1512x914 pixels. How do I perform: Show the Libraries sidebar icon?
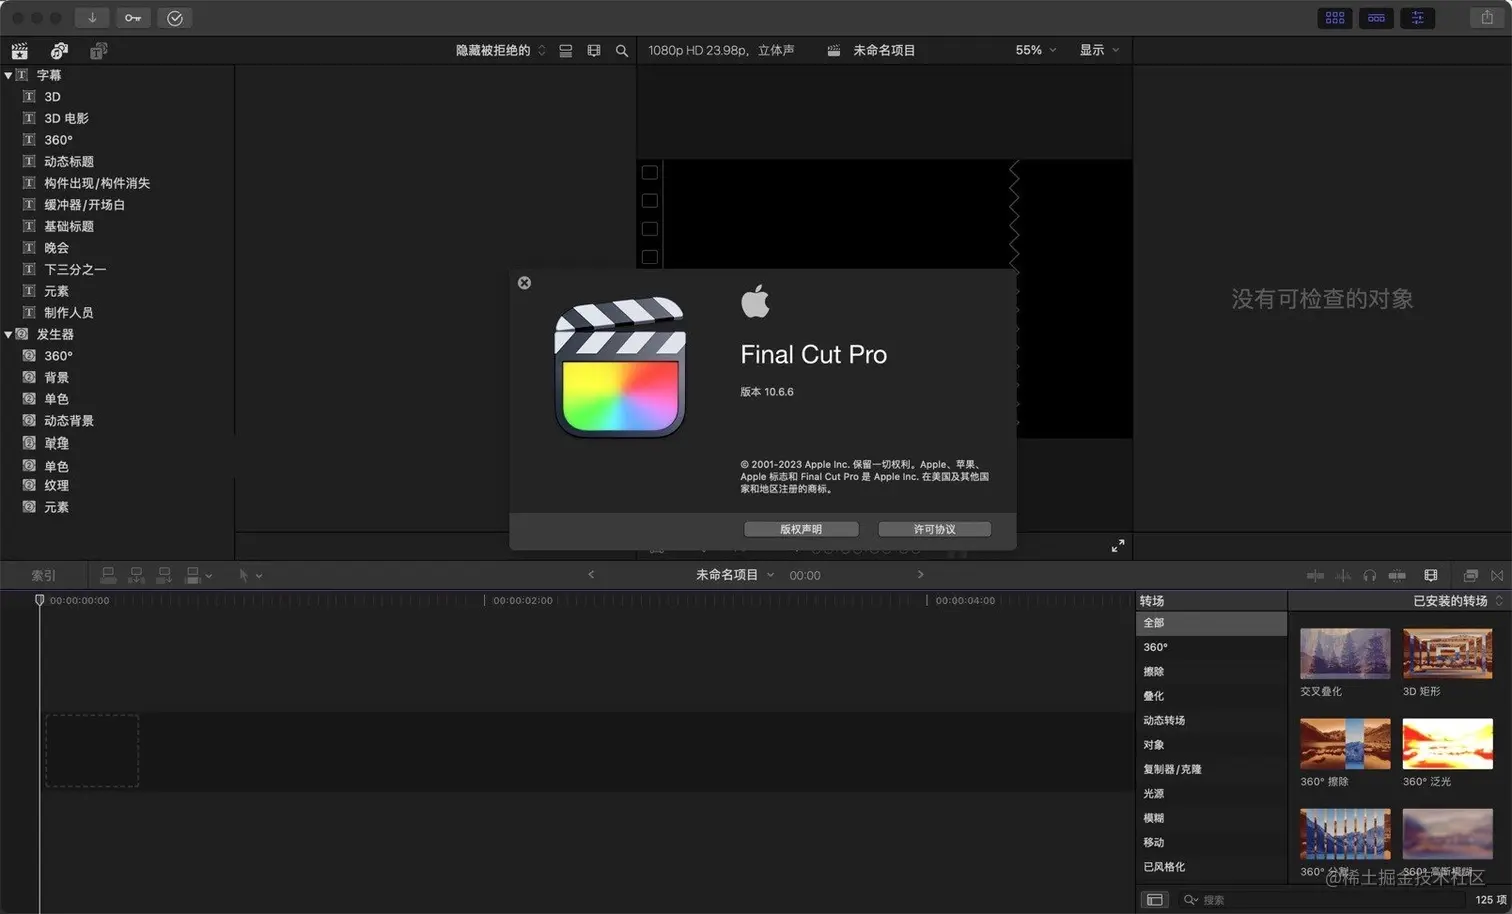pos(19,50)
